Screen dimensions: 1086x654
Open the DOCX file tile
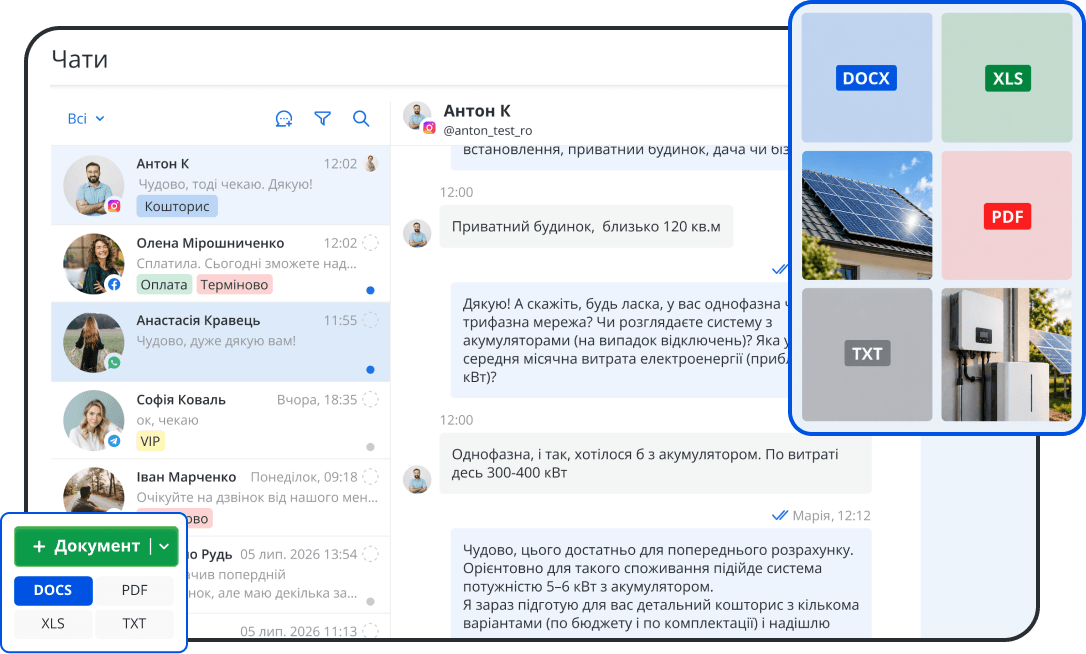click(866, 78)
